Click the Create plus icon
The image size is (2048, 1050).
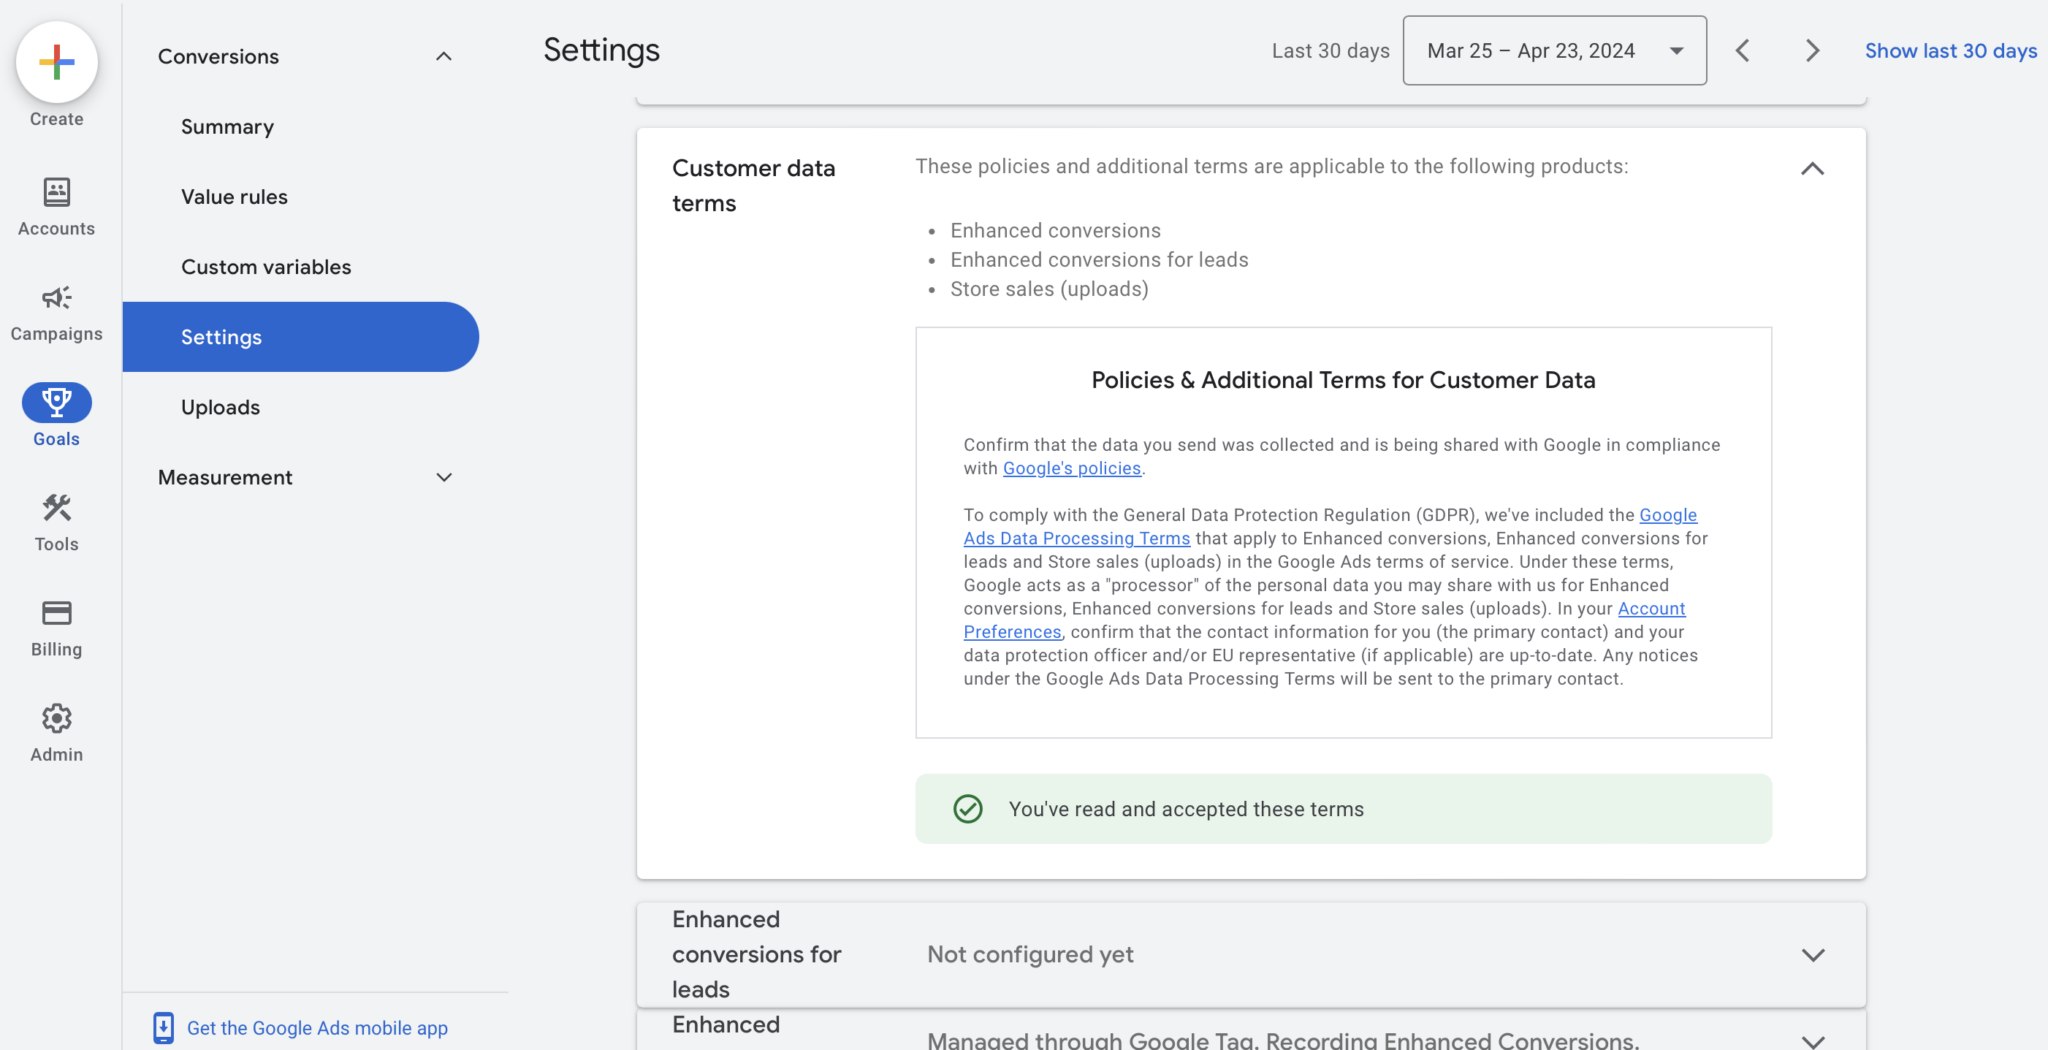pyautogui.click(x=56, y=62)
